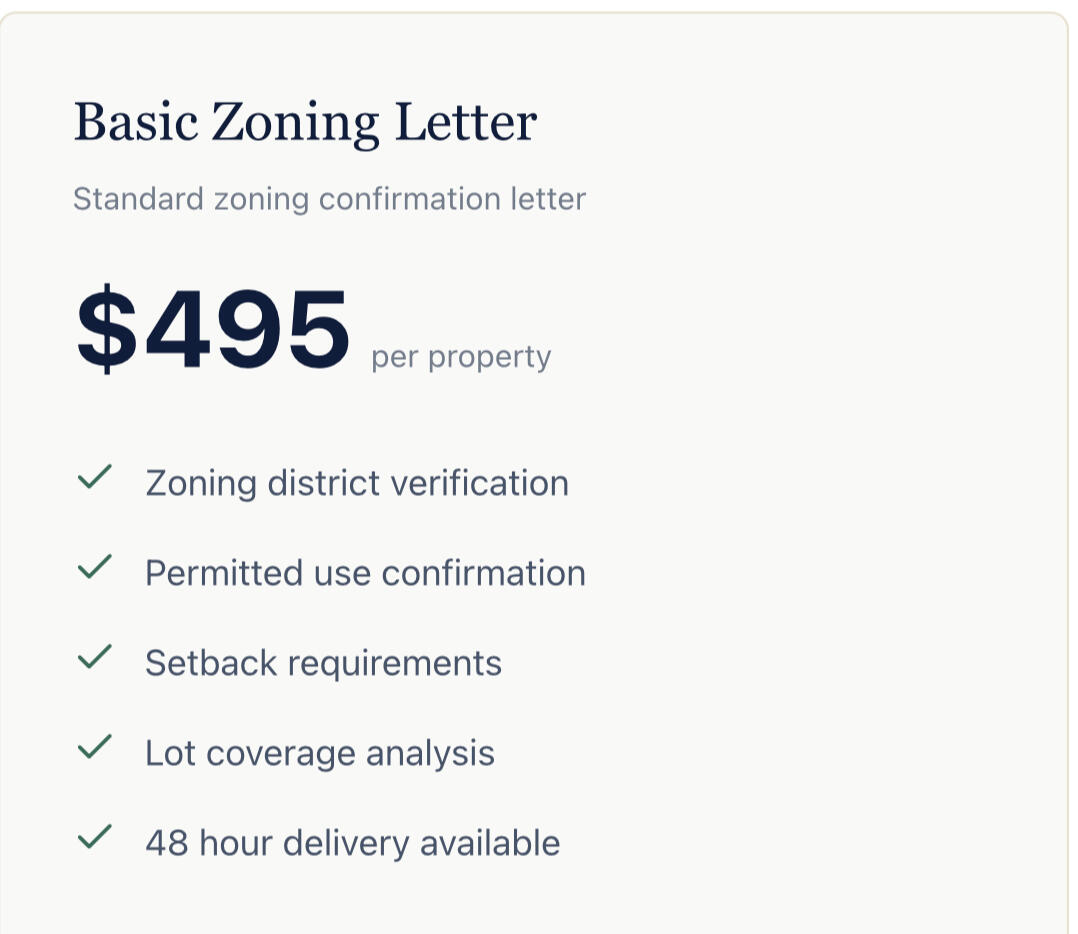Click the checkmark beside Lot coverage analysis

point(94,748)
